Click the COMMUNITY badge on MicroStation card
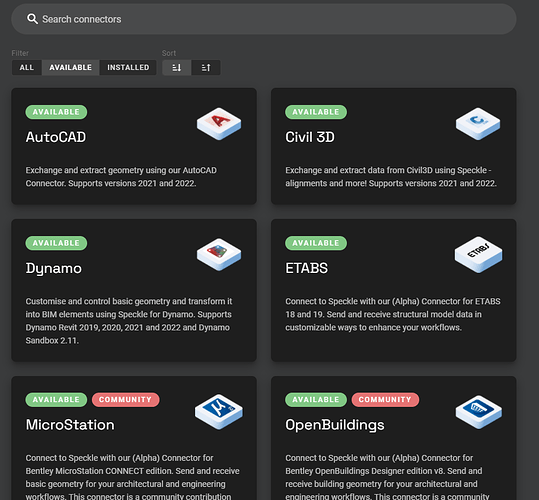Image resolution: width=539 pixels, height=500 pixels. coord(125,400)
